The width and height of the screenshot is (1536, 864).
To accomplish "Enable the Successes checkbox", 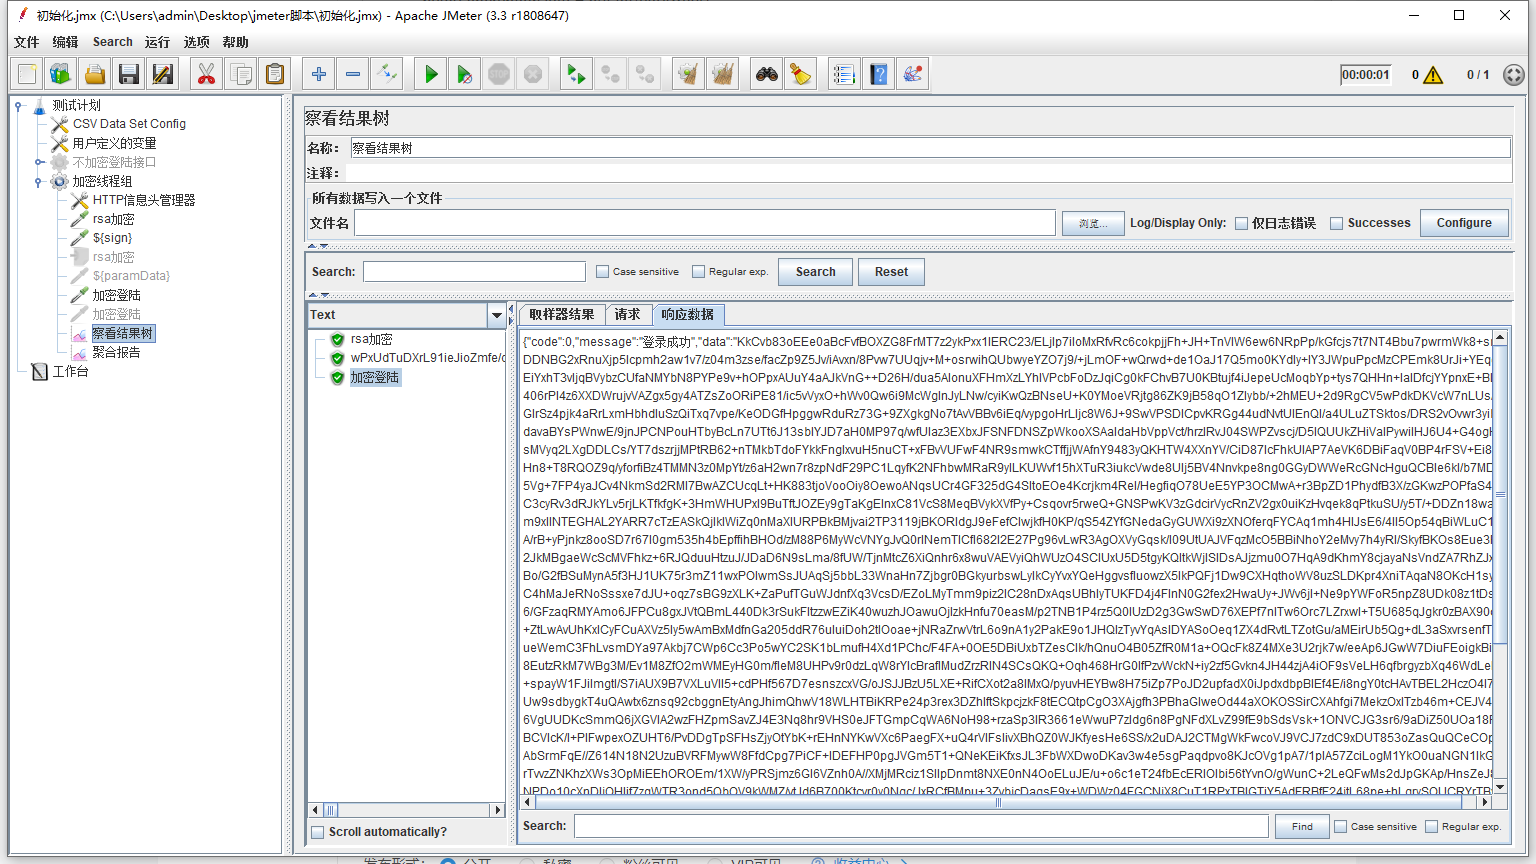I will click(1337, 222).
